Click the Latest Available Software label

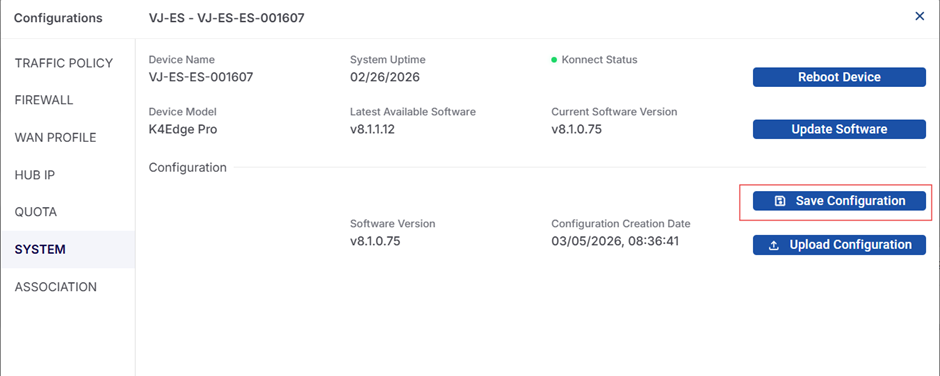pyautogui.click(x=413, y=112)
